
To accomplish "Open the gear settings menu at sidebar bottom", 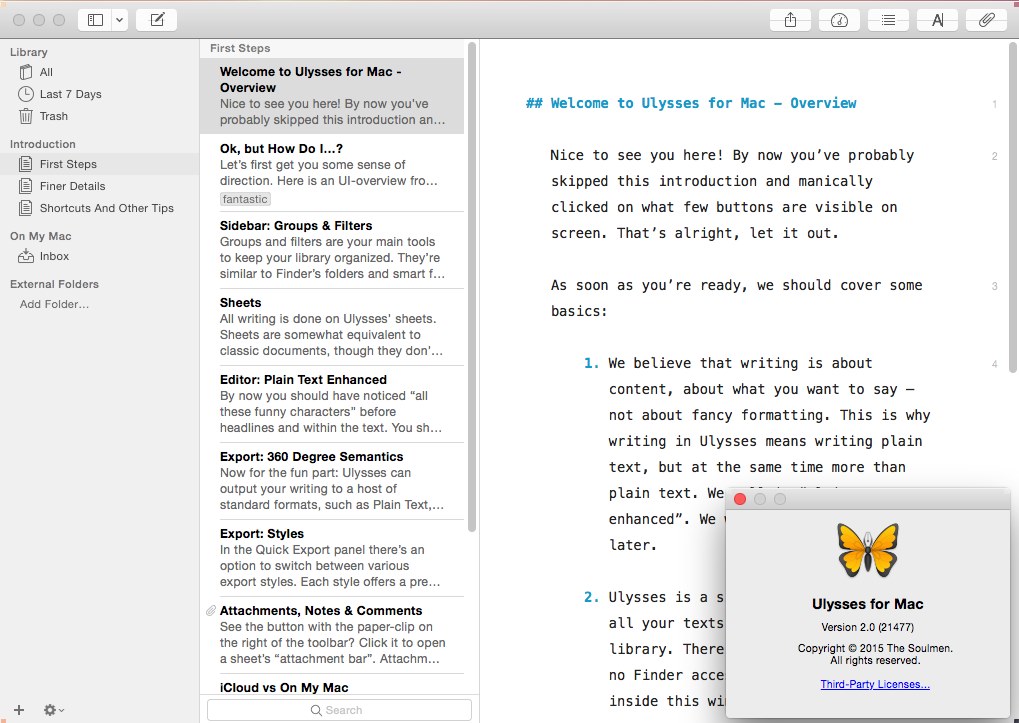I will click(53, 710).
